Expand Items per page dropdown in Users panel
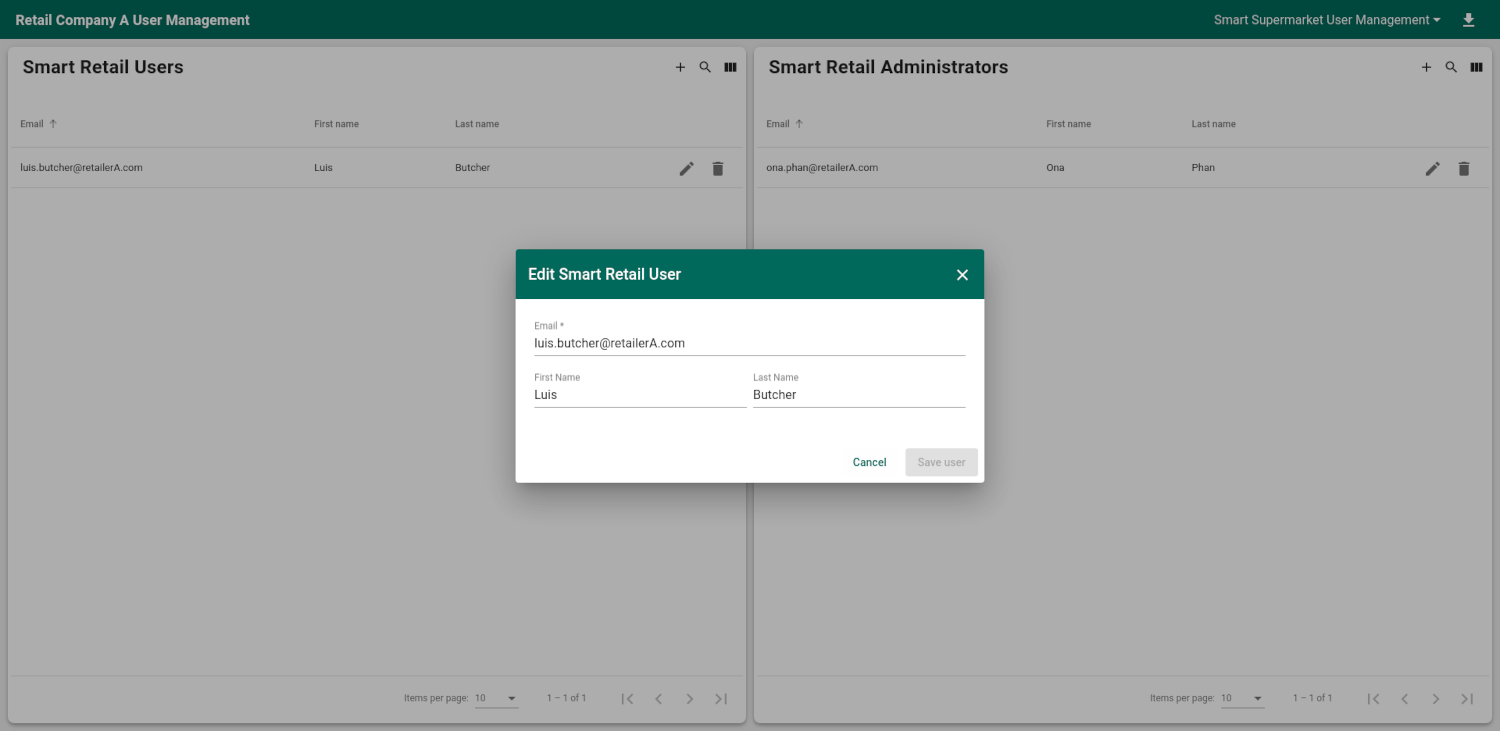Image resolution: width=1500 pixels, height=731 pixels. (497, 698)
